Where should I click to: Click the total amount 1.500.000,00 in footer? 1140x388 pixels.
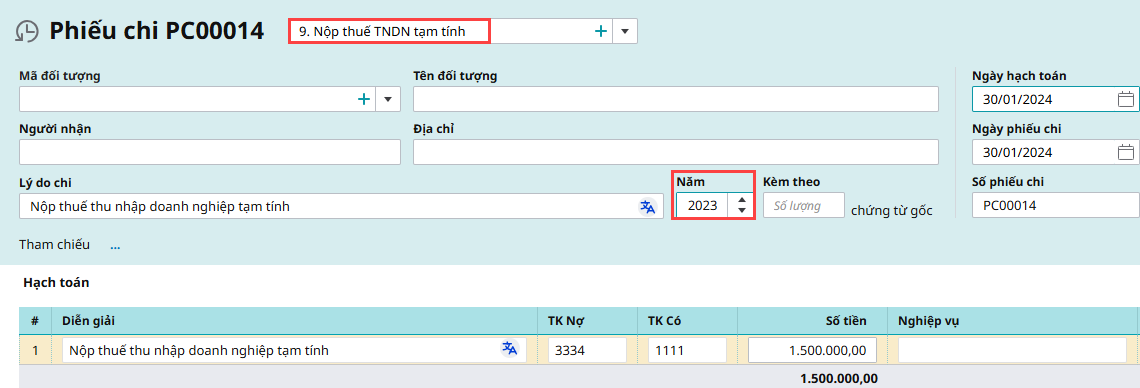pos(838,378)
